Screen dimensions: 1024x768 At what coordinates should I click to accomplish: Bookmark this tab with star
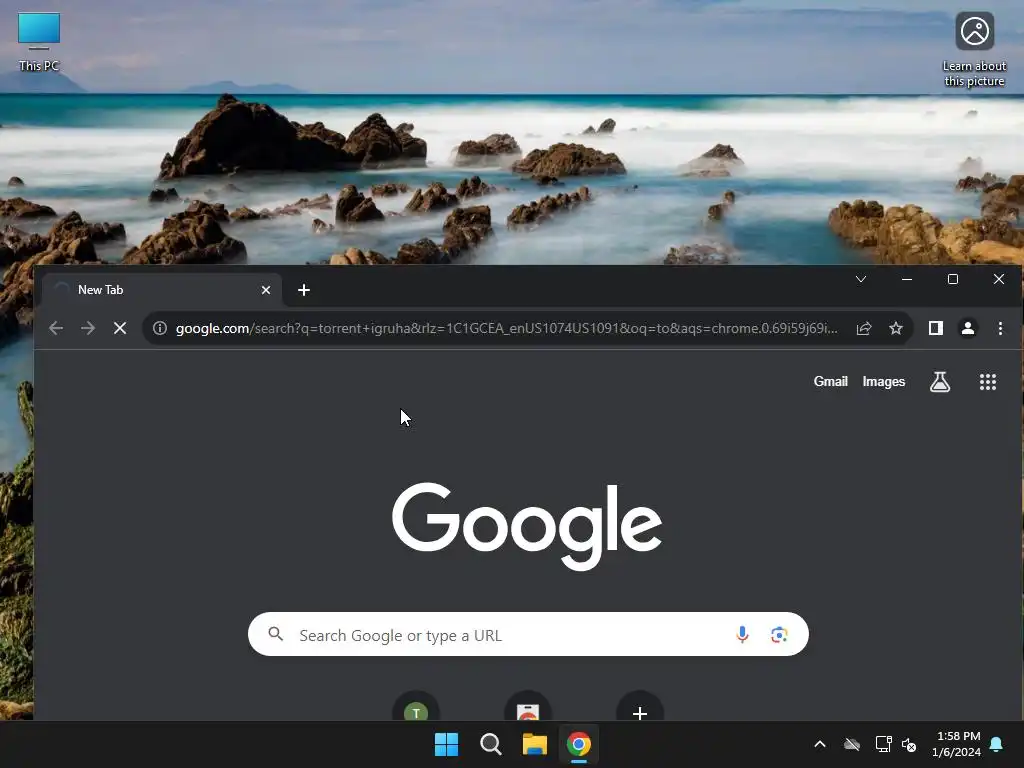point(896,328)
